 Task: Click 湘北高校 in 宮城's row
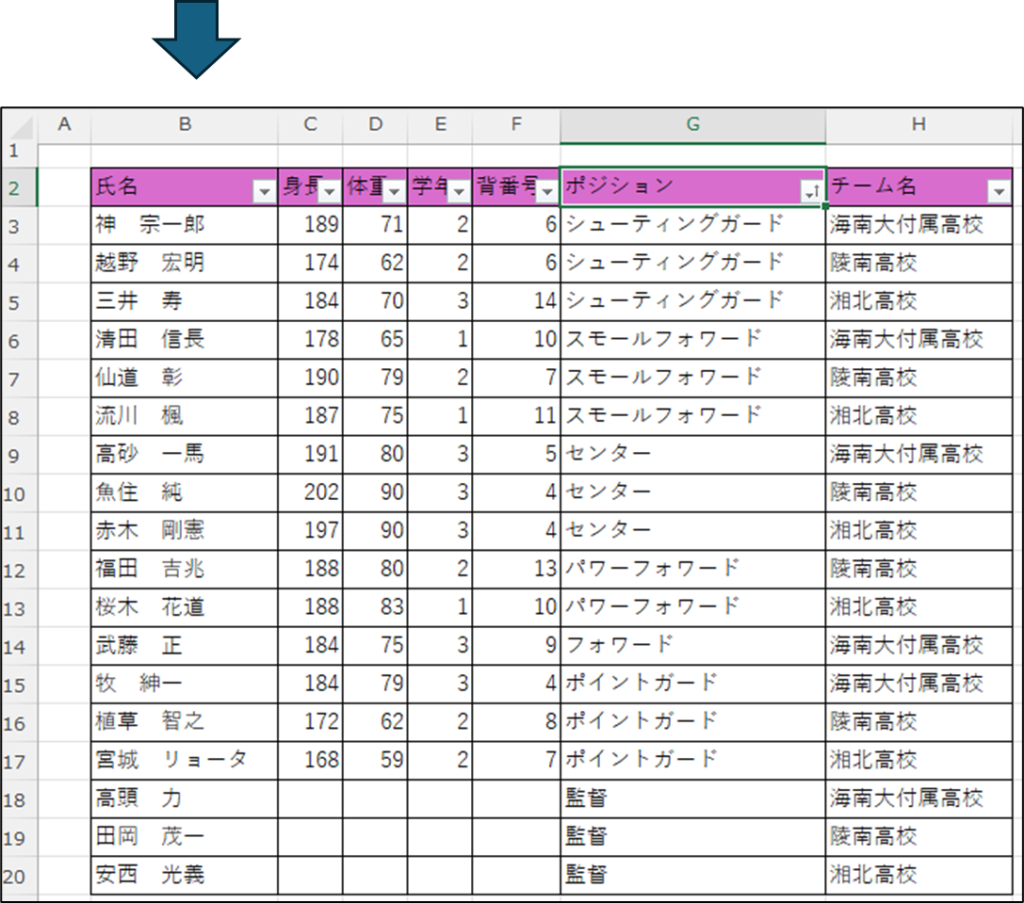pyautogui.click(x=919, y=760)
